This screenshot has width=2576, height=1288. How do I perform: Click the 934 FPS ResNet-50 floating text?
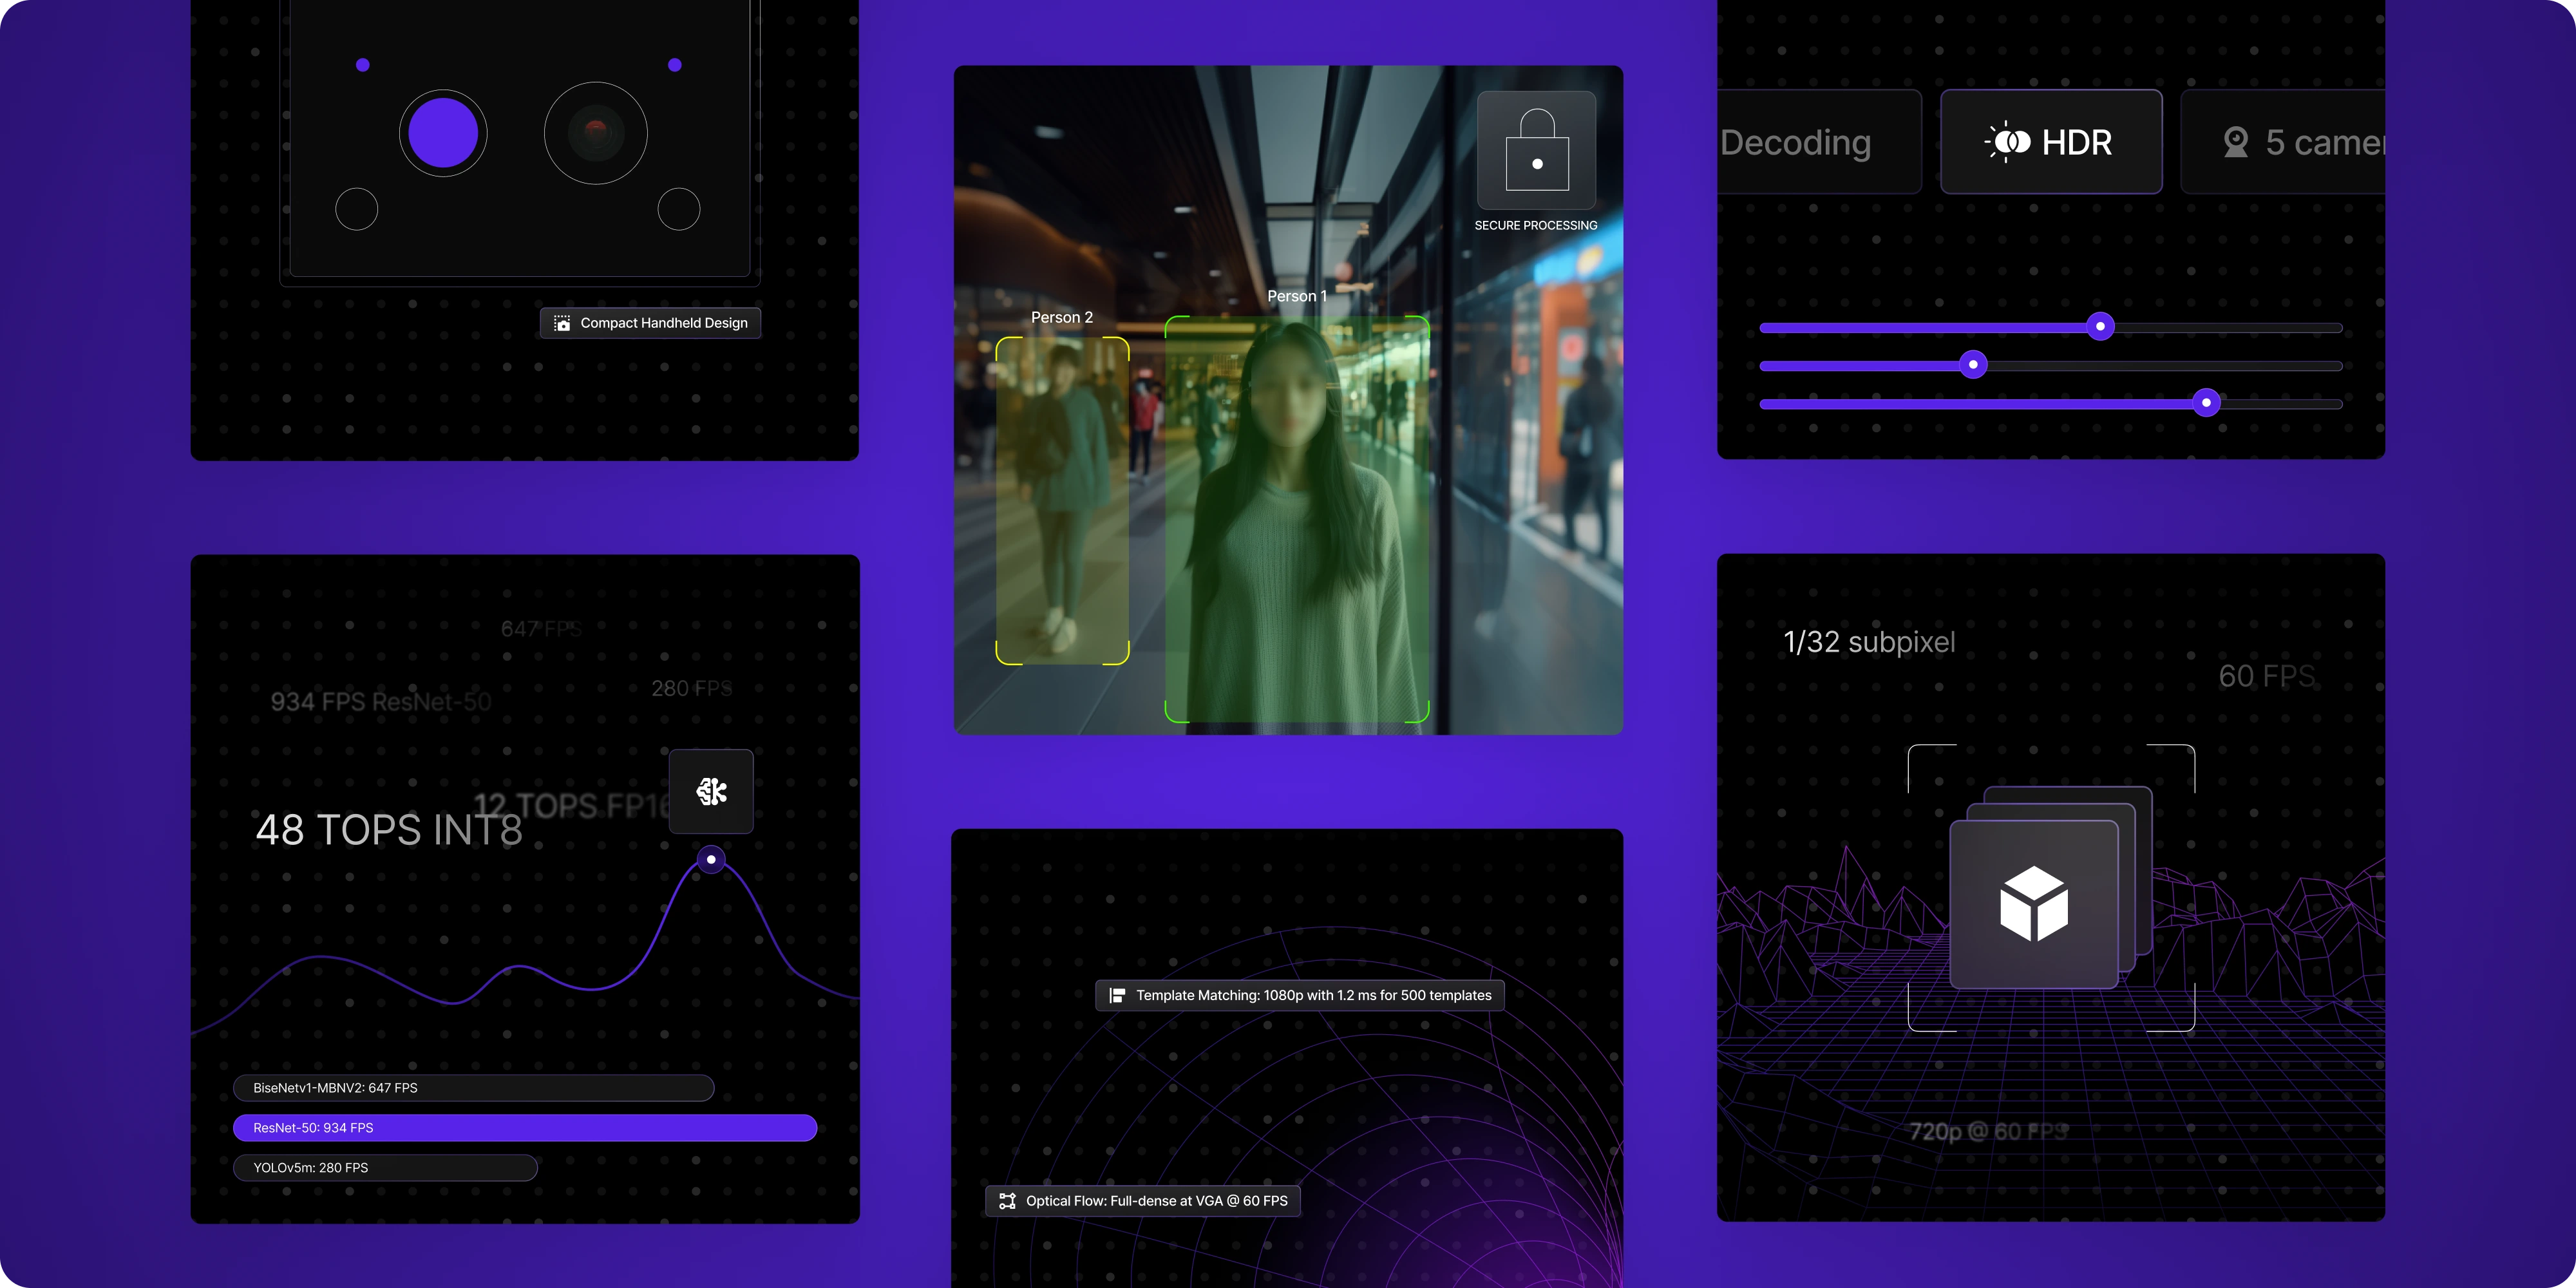tap(381, 702)
